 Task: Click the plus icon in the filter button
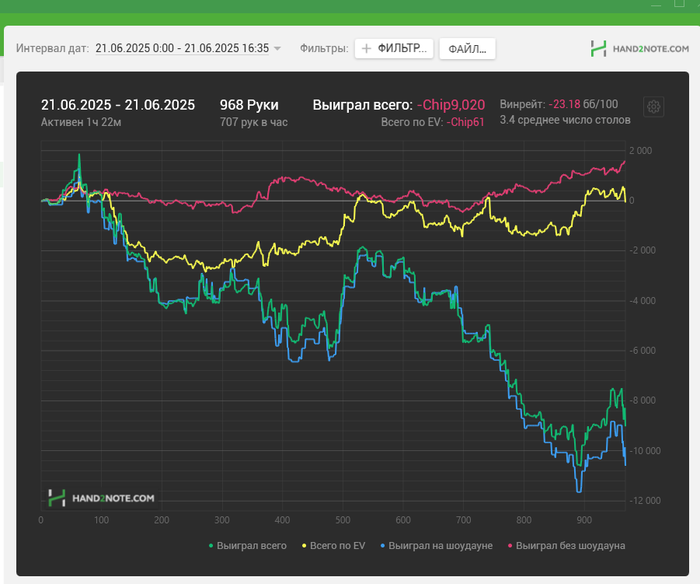tap(366, 48)
